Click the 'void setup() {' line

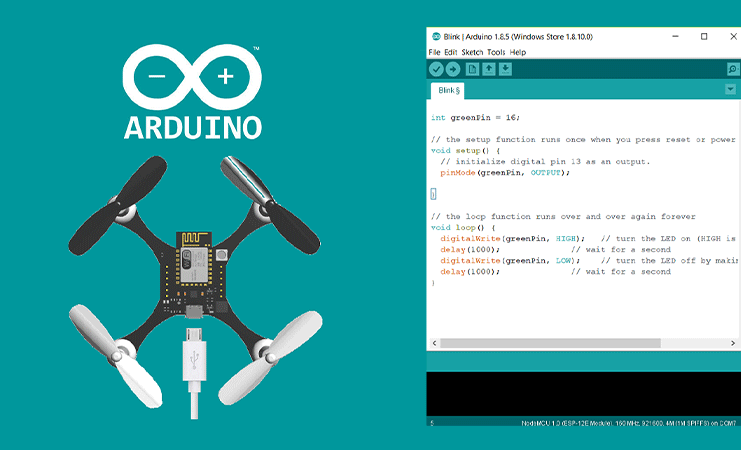465,151
